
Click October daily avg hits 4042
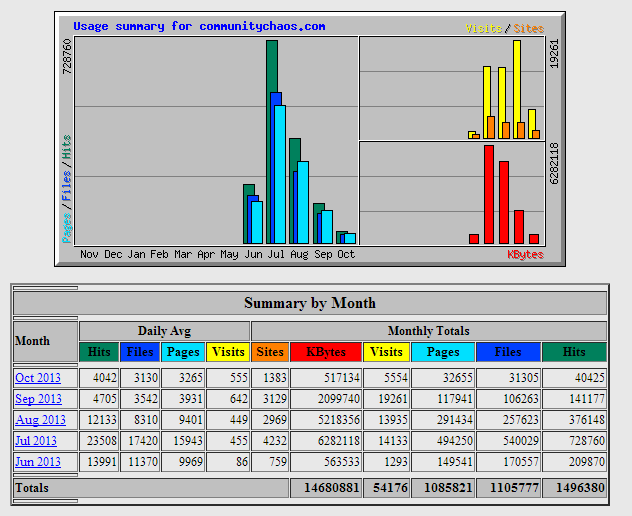point(99,378)
